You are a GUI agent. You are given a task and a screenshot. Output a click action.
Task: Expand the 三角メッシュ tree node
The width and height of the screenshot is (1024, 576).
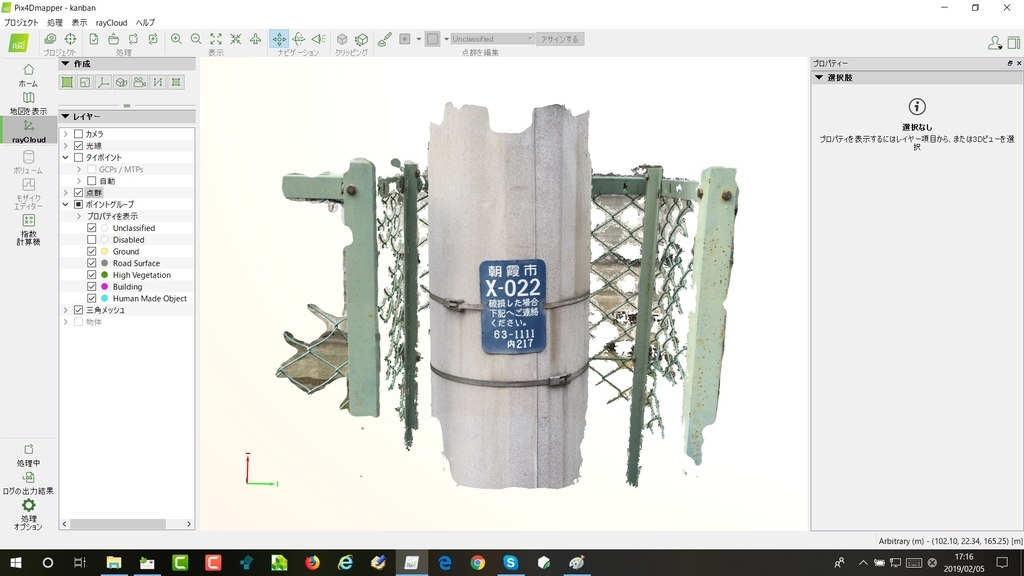tap(66, 310)
